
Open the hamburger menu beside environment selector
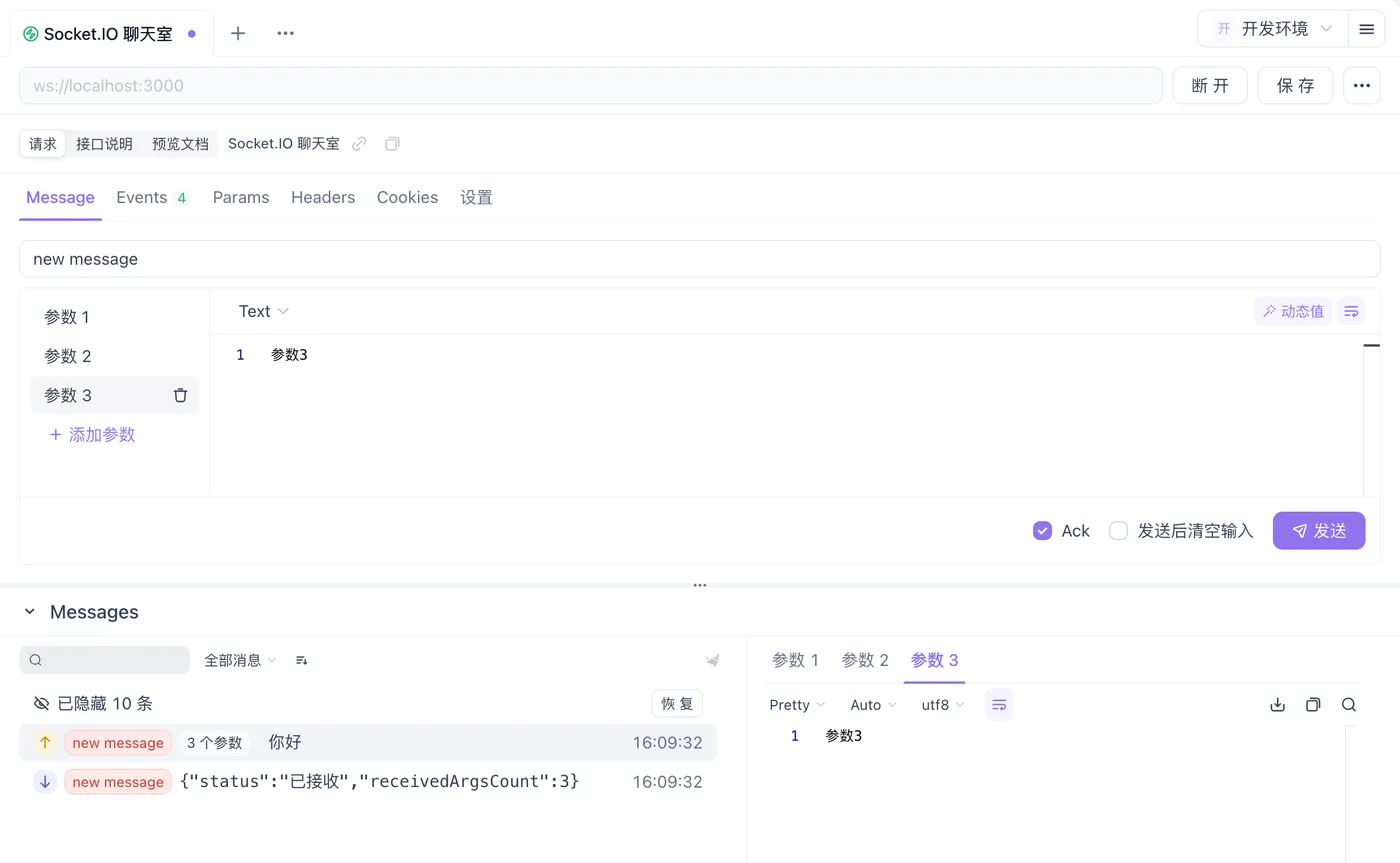pos(1366,29)
